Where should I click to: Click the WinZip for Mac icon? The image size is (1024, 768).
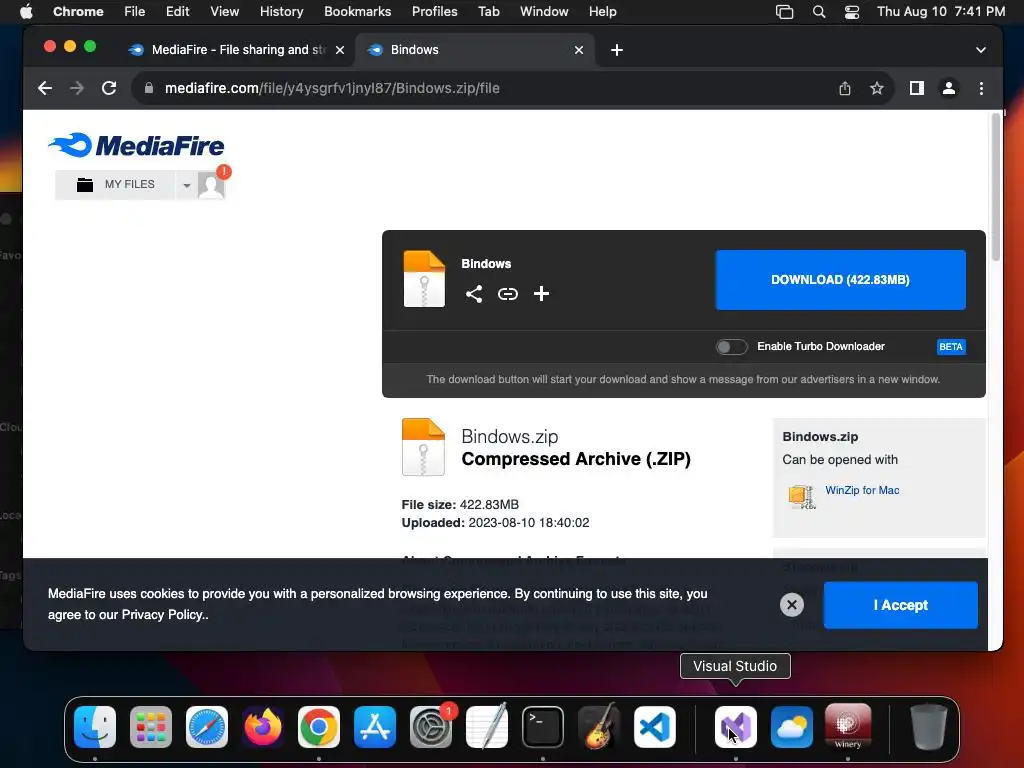pyautogui.click(x=801, y=497)
